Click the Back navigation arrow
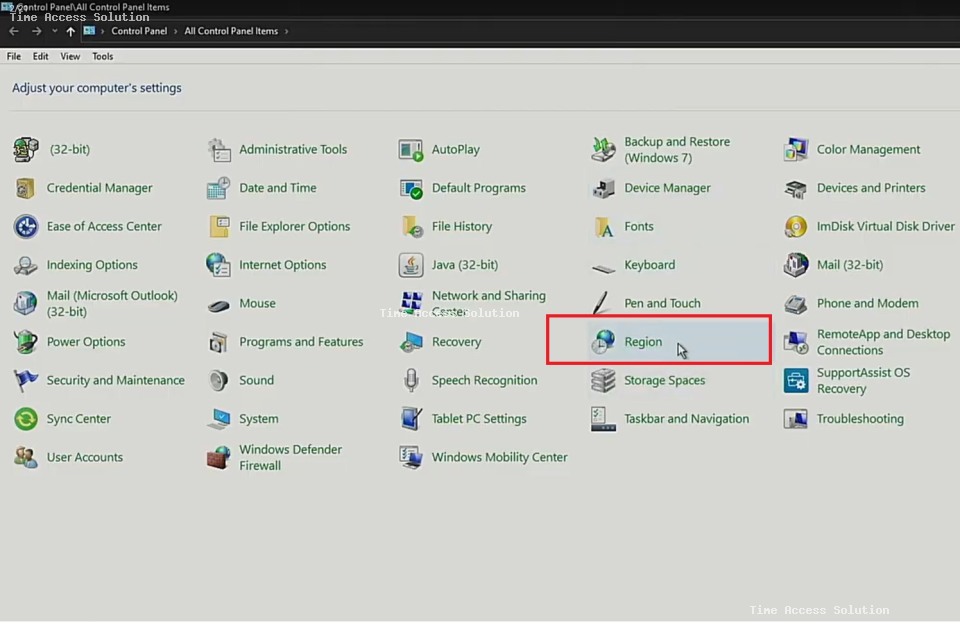The width and height of the screenshot is (960, 624). point(14,31)
